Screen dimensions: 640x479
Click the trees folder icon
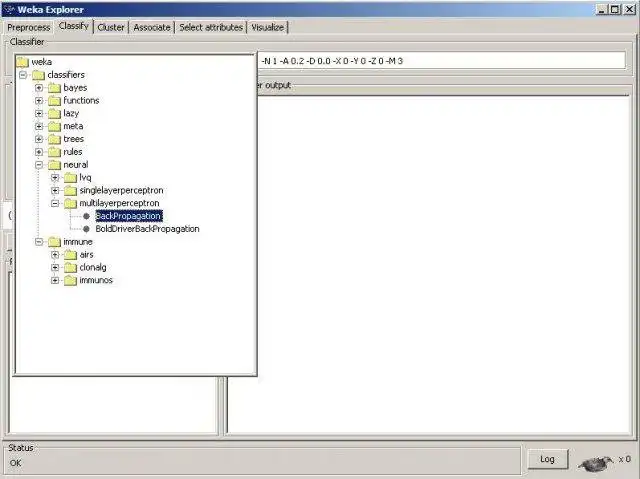pos(54,139)
